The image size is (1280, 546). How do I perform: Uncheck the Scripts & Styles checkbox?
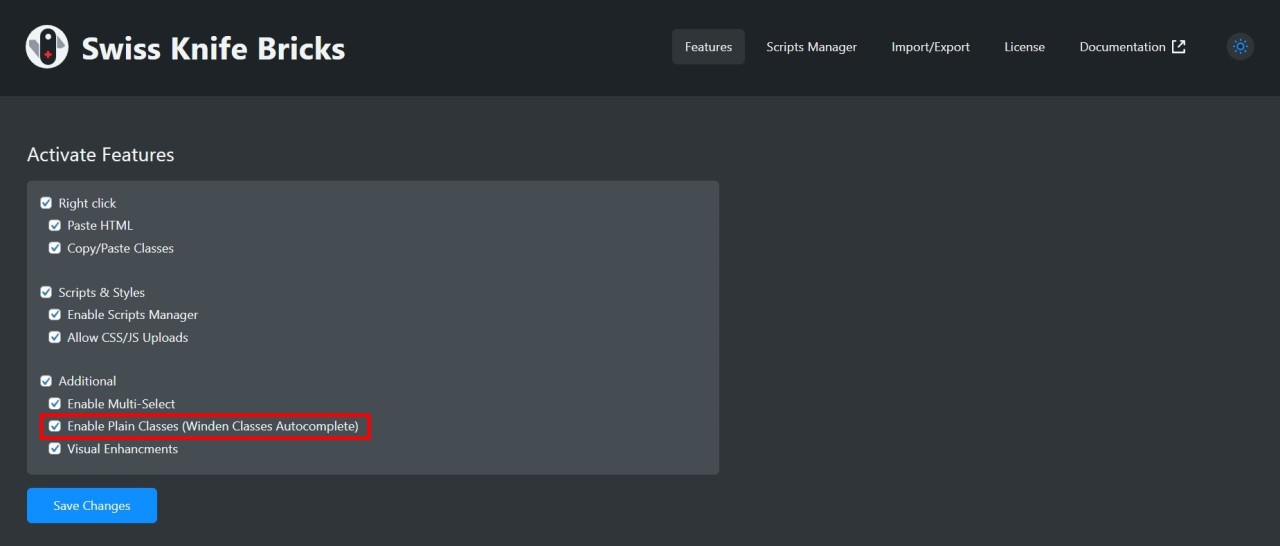coord(46,293)
